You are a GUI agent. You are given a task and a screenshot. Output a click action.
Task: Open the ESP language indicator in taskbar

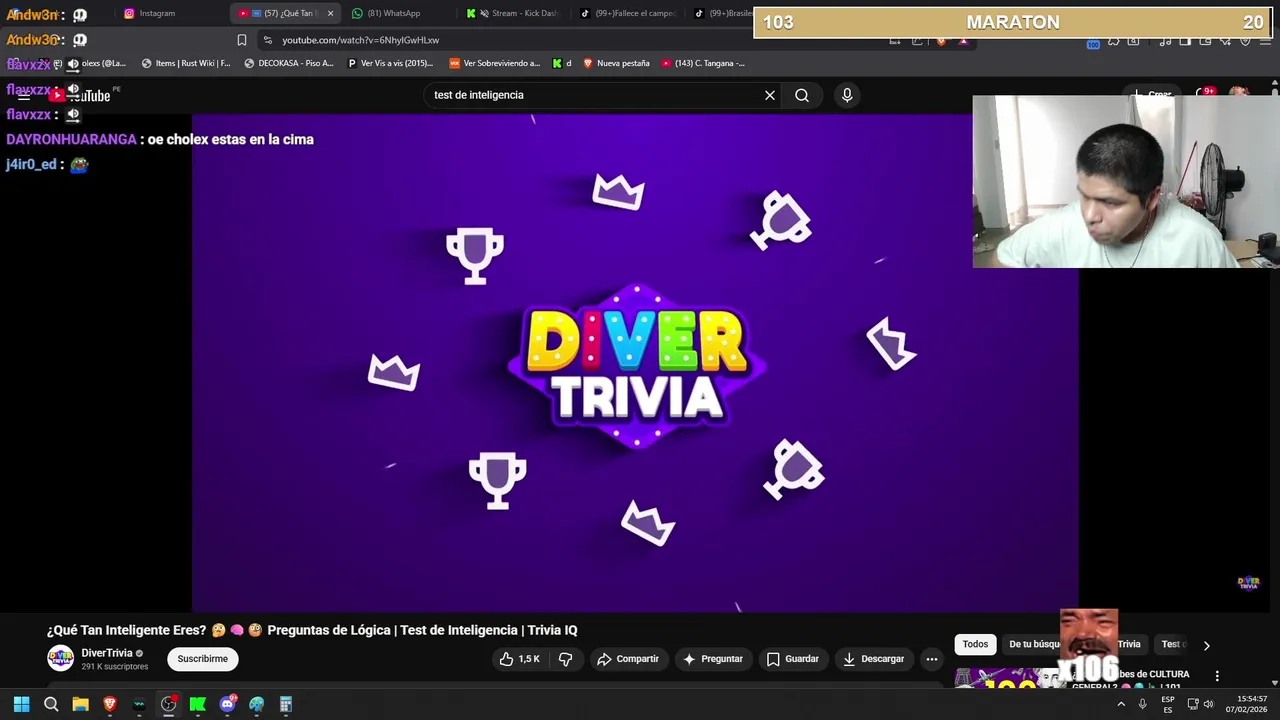[x=1168, y=704]
